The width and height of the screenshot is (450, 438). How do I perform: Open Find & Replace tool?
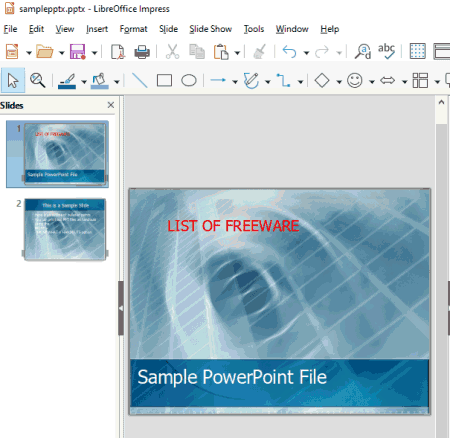point(362,52)
